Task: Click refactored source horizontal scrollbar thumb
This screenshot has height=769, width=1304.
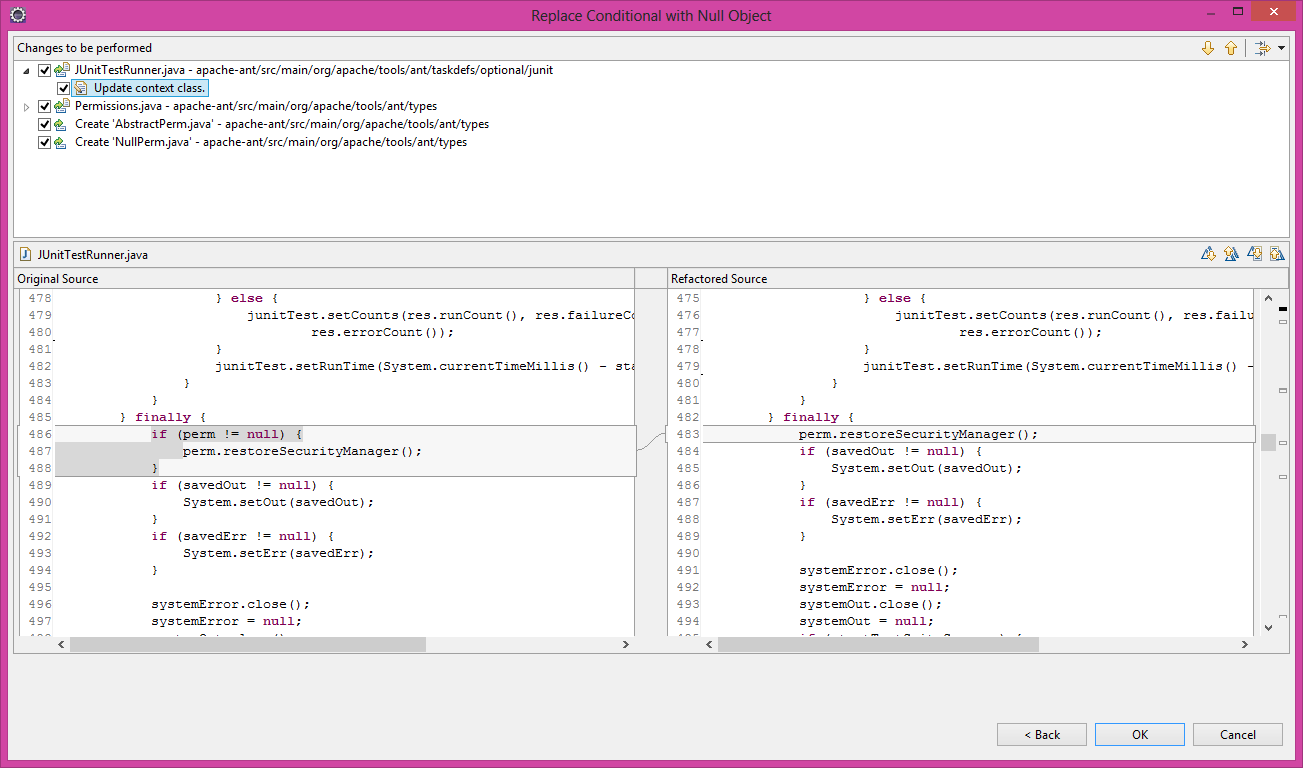Action: 878,645
